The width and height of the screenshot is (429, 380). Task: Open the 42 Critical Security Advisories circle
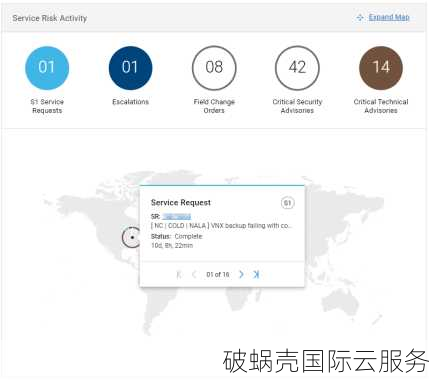tap(297, 68)
